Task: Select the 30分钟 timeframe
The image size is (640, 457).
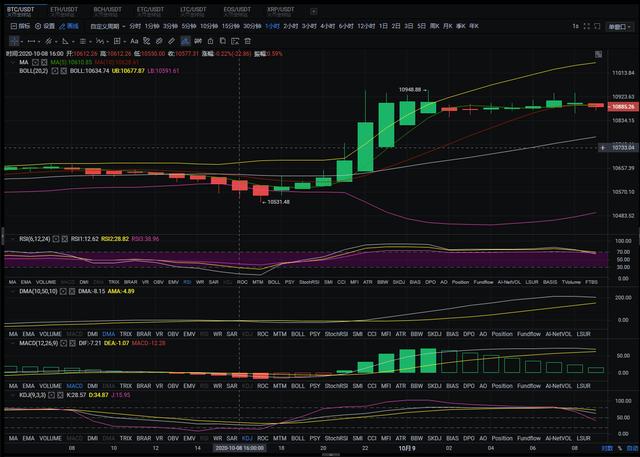Action: click(252, 26)
